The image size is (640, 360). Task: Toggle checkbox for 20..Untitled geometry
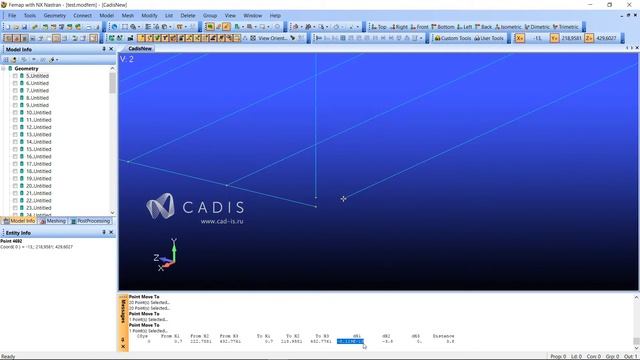coord(15,186)
